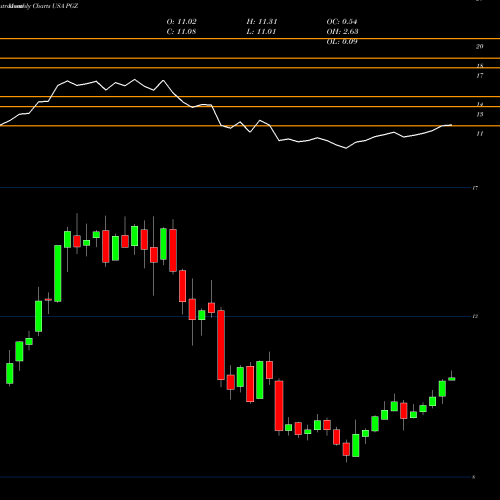
Task: Select the open value 'O: 11.02'
Action: [181, 22]
